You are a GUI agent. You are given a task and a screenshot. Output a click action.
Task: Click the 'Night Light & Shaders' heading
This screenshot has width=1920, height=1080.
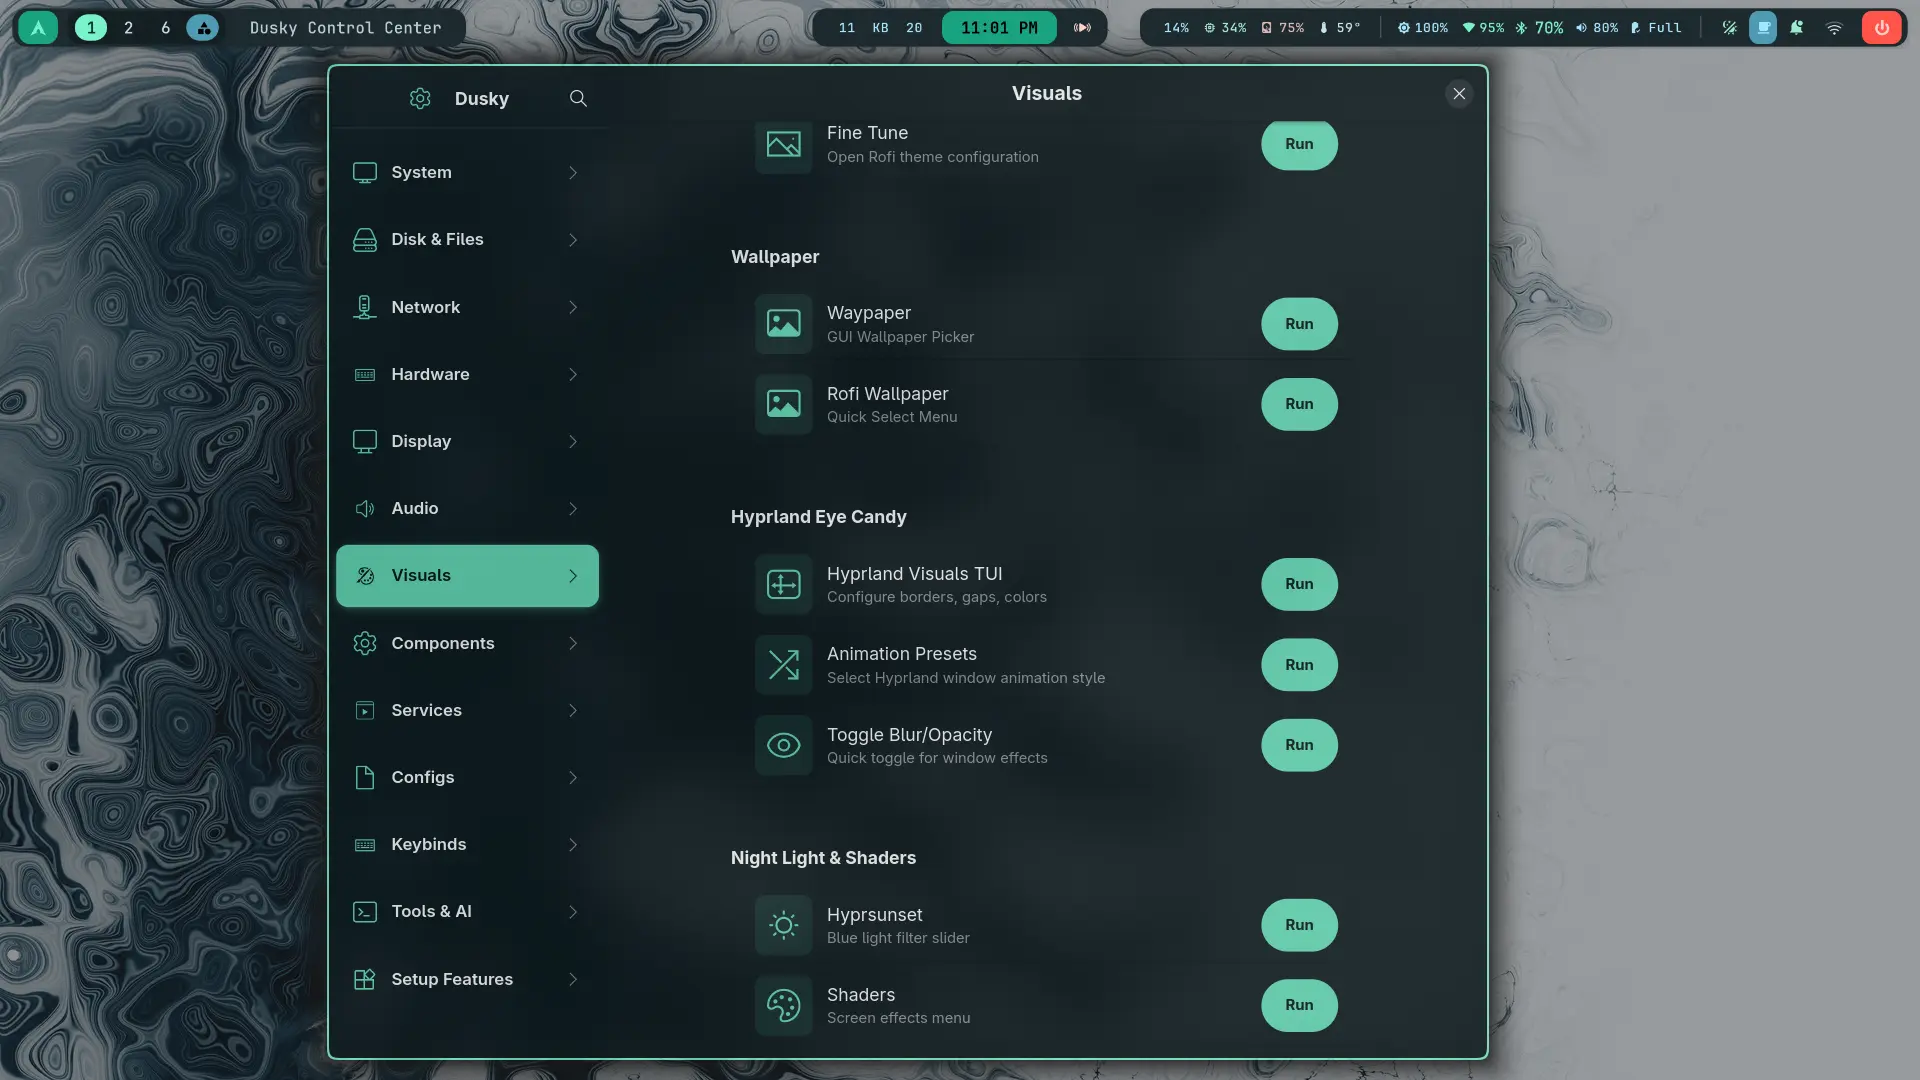[823, 858]
